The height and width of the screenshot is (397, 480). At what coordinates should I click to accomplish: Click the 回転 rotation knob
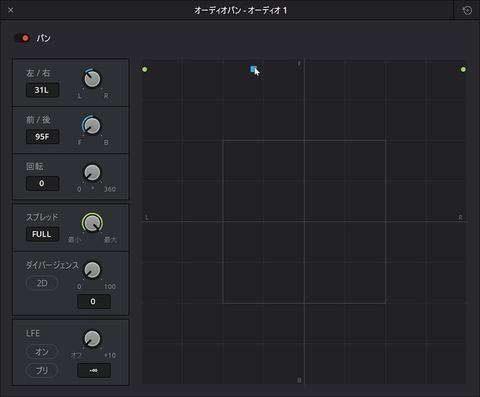(92, 173)
